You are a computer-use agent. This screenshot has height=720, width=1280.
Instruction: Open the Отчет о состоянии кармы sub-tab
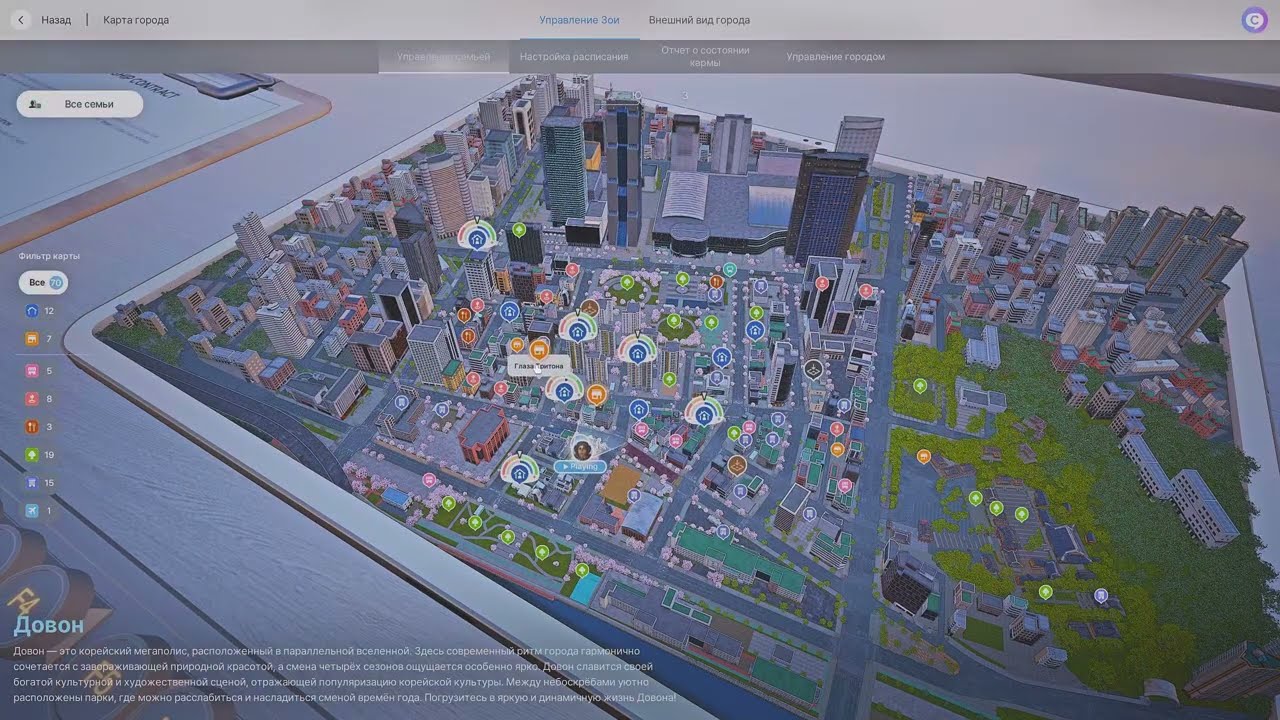[x=705, y=56]
